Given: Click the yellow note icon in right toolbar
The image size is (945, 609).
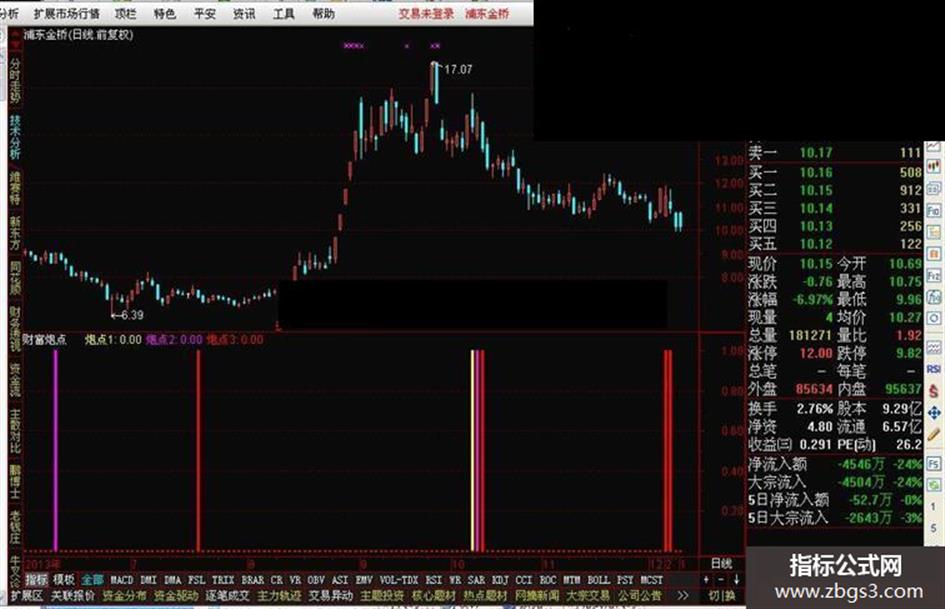Looking at the screenshot, I should (934, 233).
